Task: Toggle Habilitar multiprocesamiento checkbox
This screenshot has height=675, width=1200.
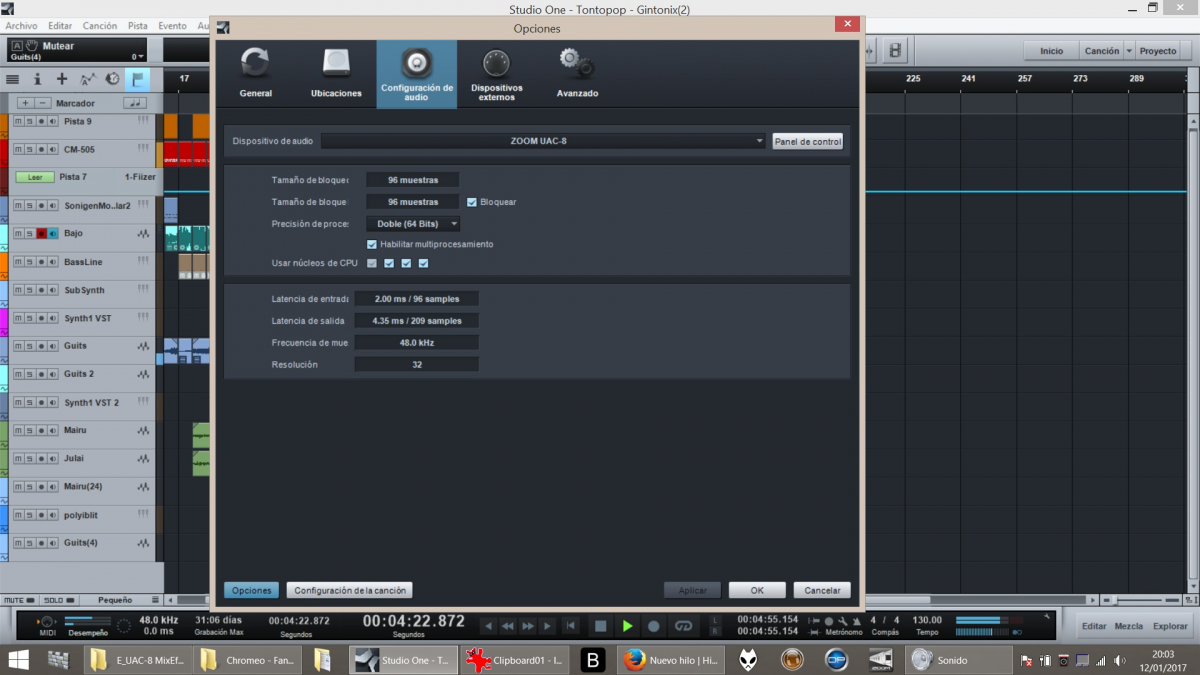Action: (372, 244)
